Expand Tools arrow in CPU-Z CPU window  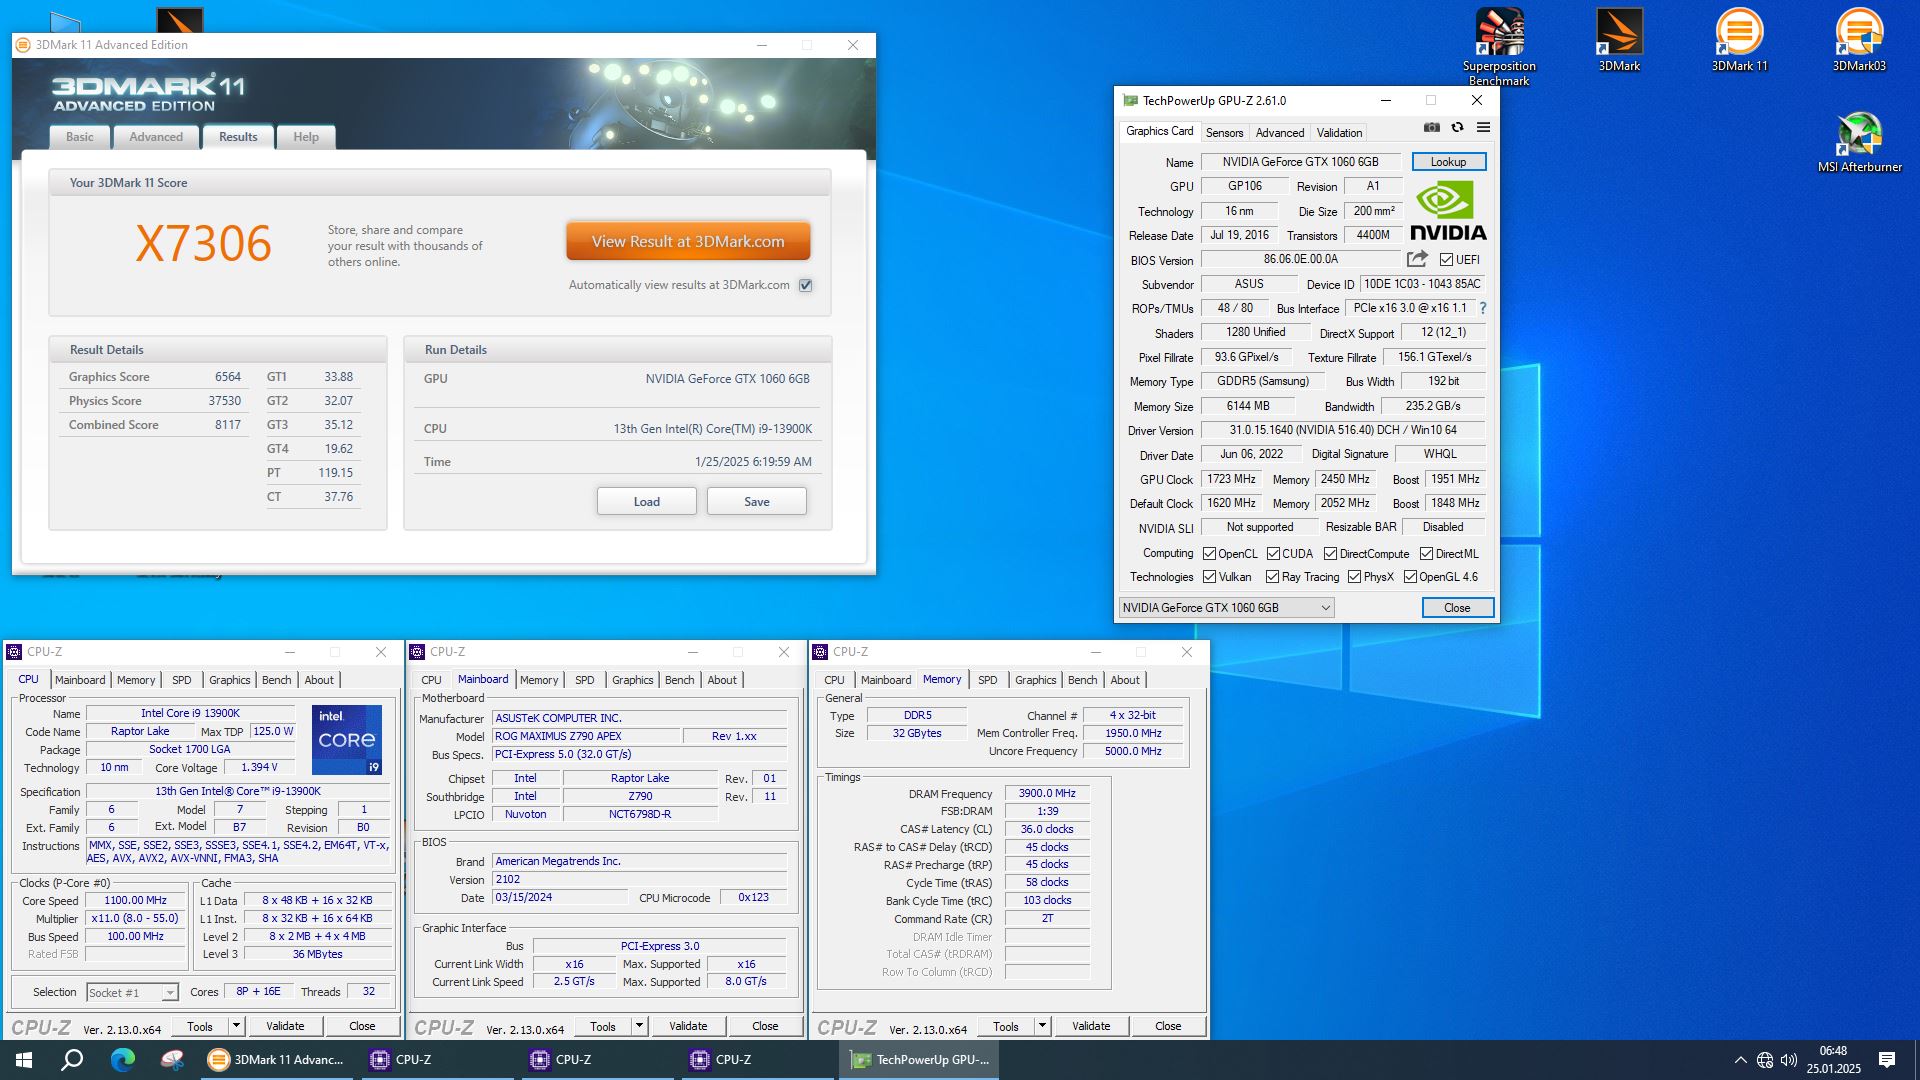pos(236,1026)
